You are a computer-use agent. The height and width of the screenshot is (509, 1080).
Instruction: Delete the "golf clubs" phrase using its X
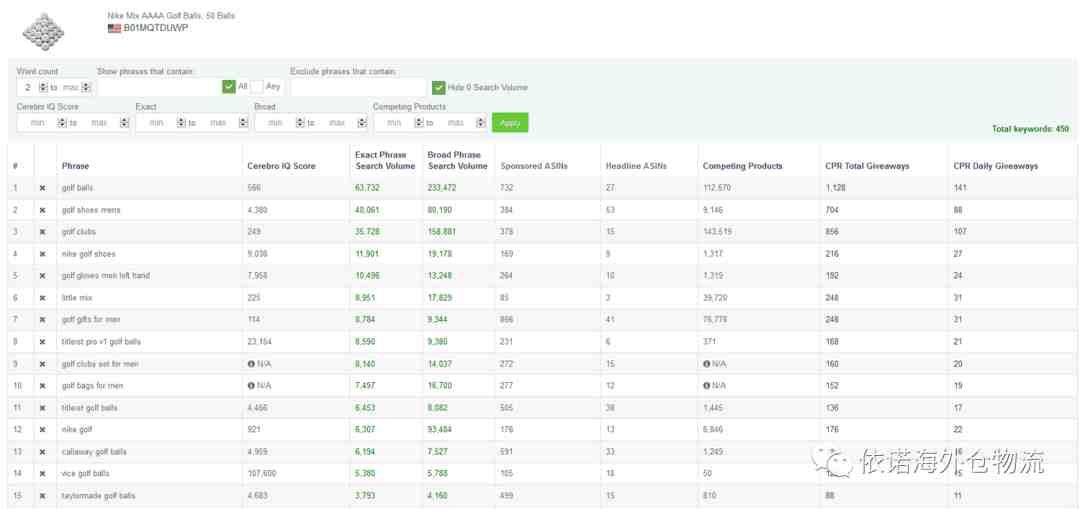42,232
